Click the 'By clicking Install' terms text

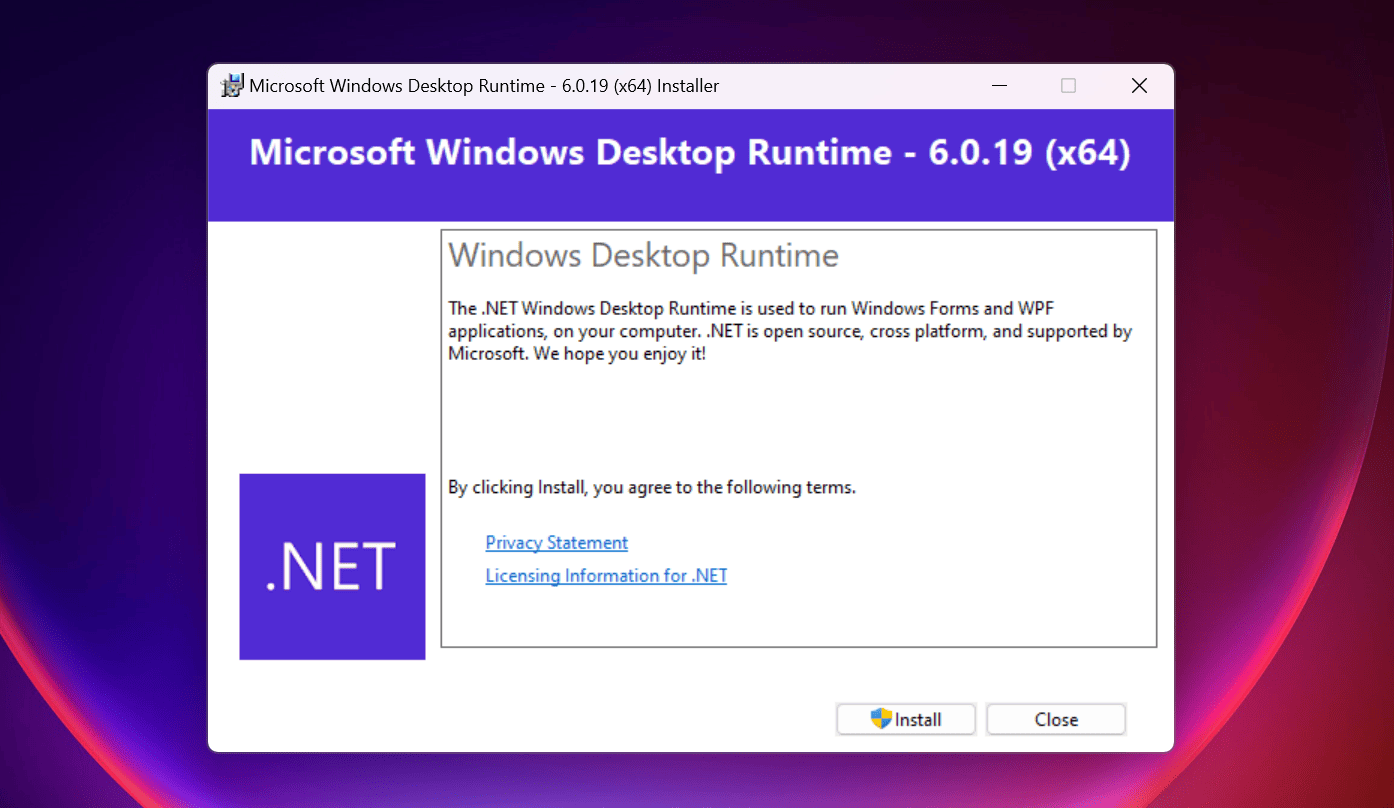point(652,488)
